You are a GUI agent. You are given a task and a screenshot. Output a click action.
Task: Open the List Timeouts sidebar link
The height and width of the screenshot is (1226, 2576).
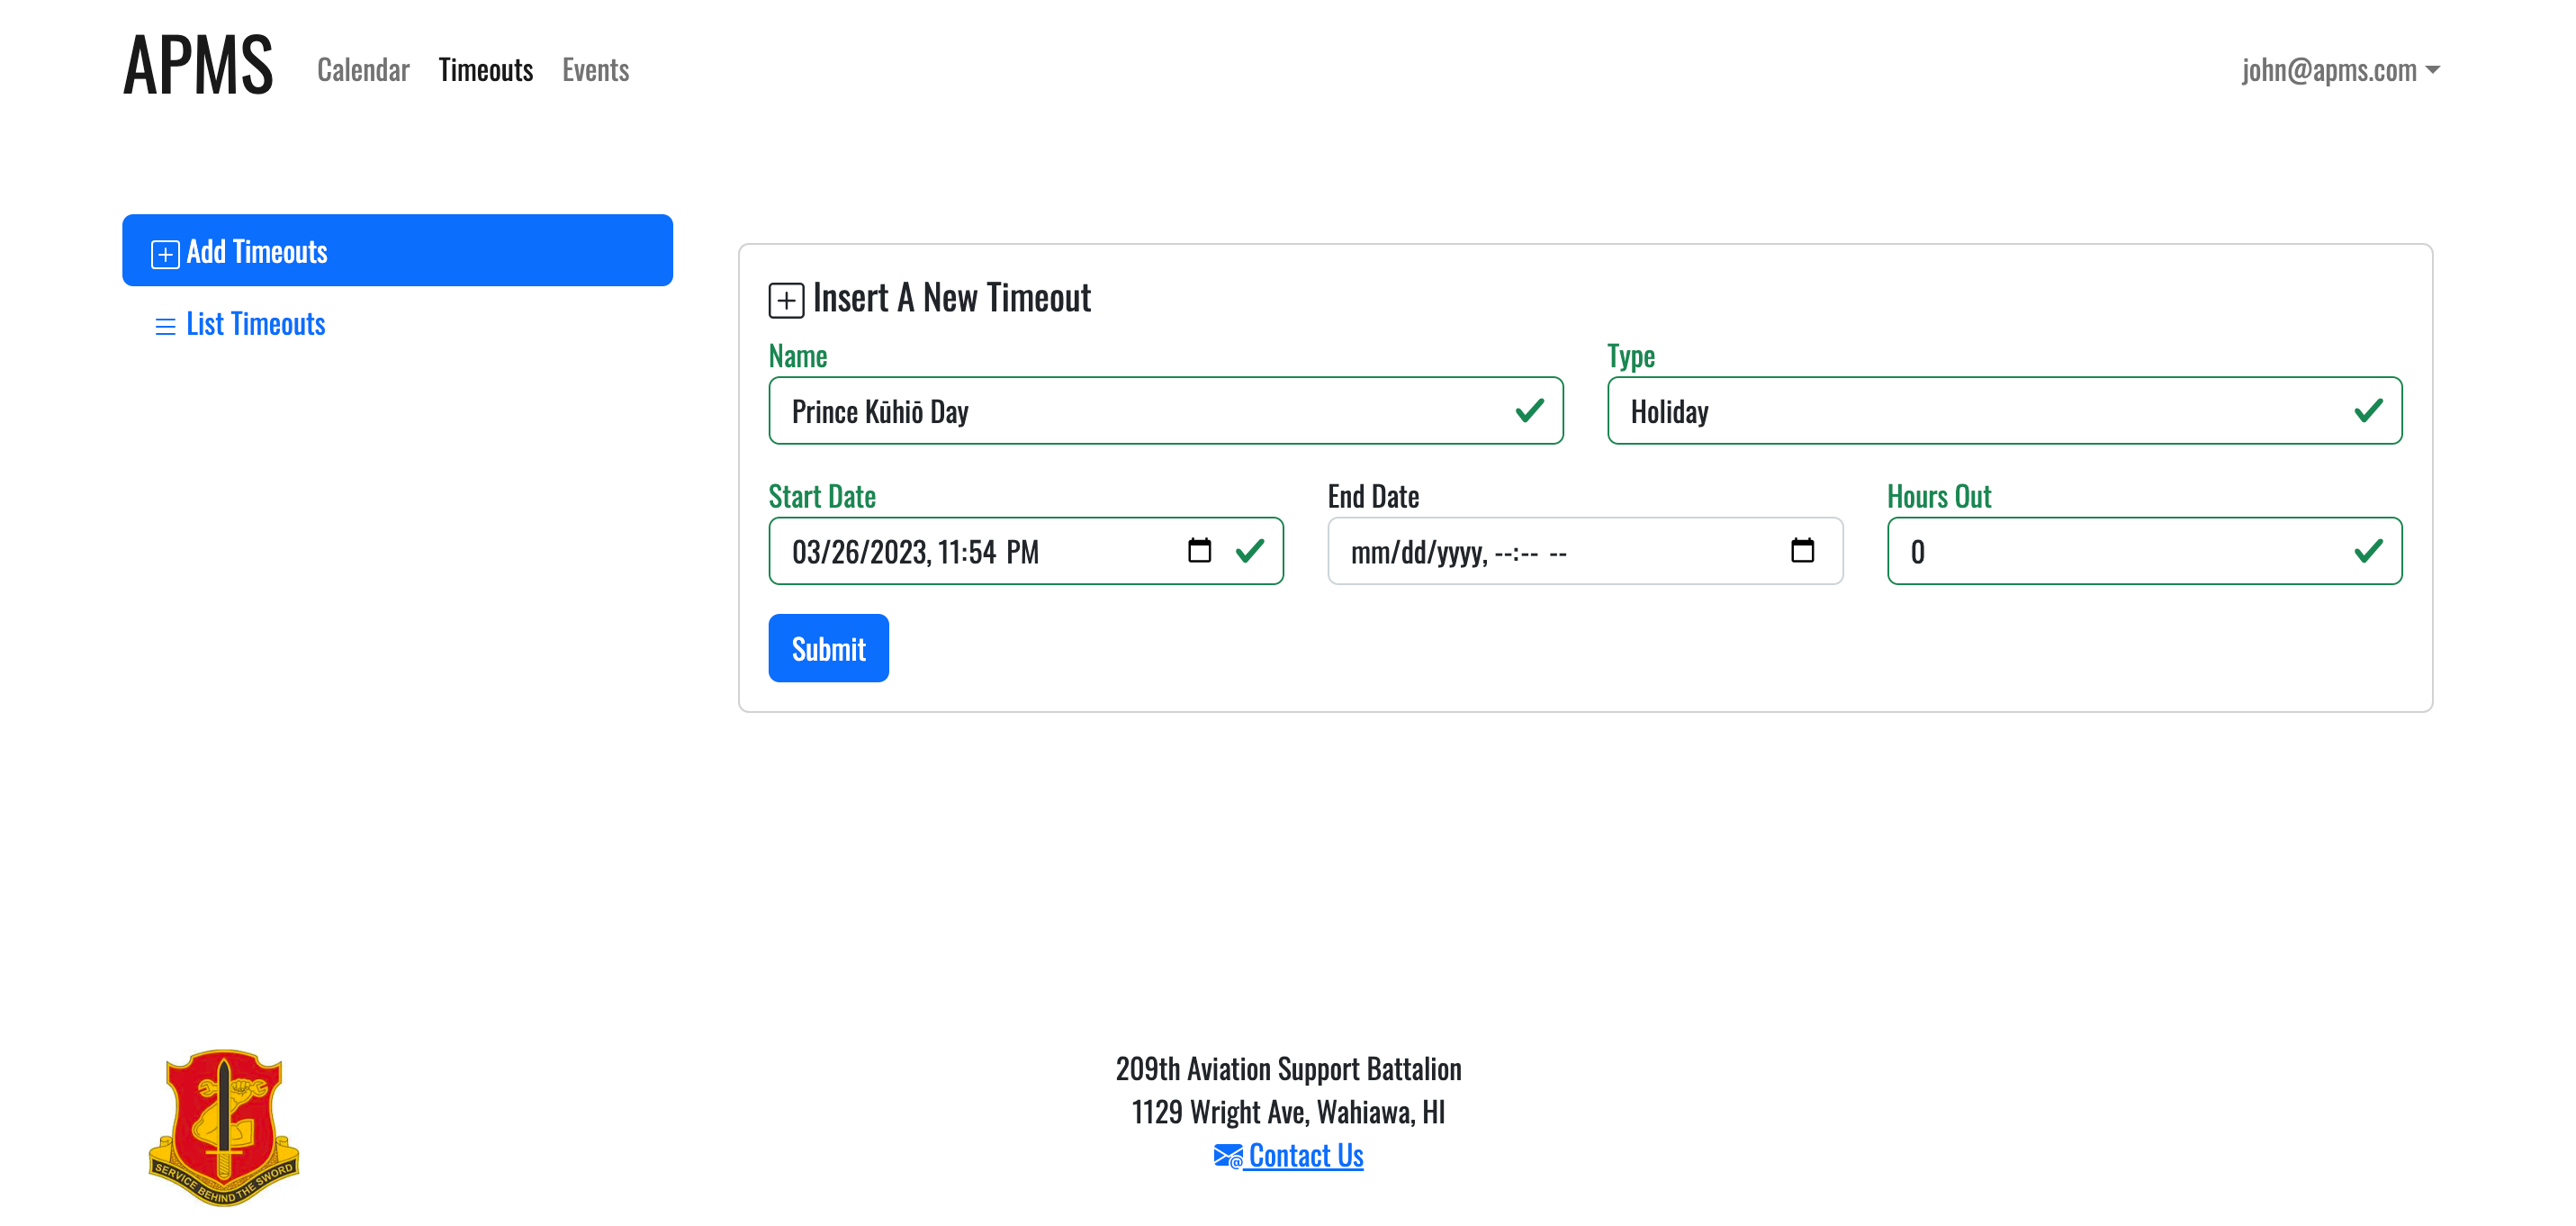pos(255,324)
